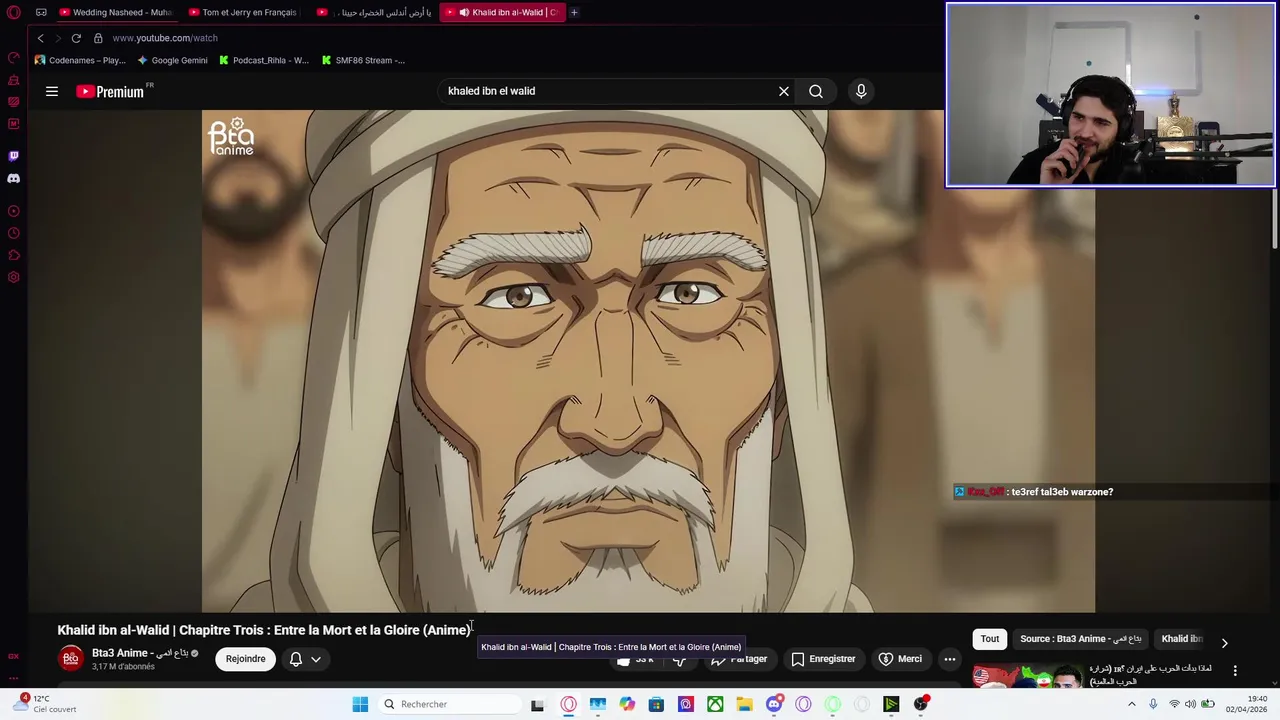The height and width of the screenshot is (720, 1280).
Task: Click the video player to pause
Action: (648, 360)
